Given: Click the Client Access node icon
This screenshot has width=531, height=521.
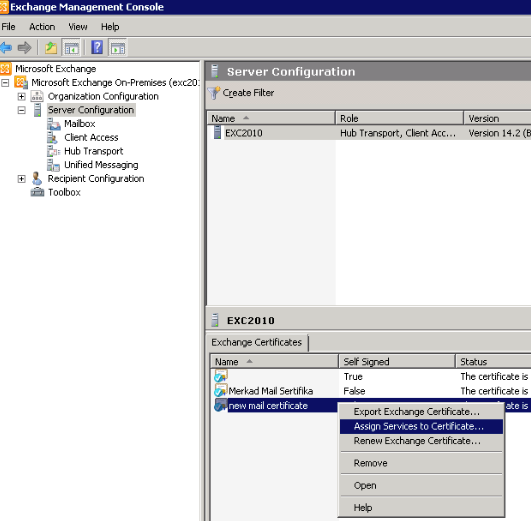Looking at the screenshot, I should coord(52,138).
